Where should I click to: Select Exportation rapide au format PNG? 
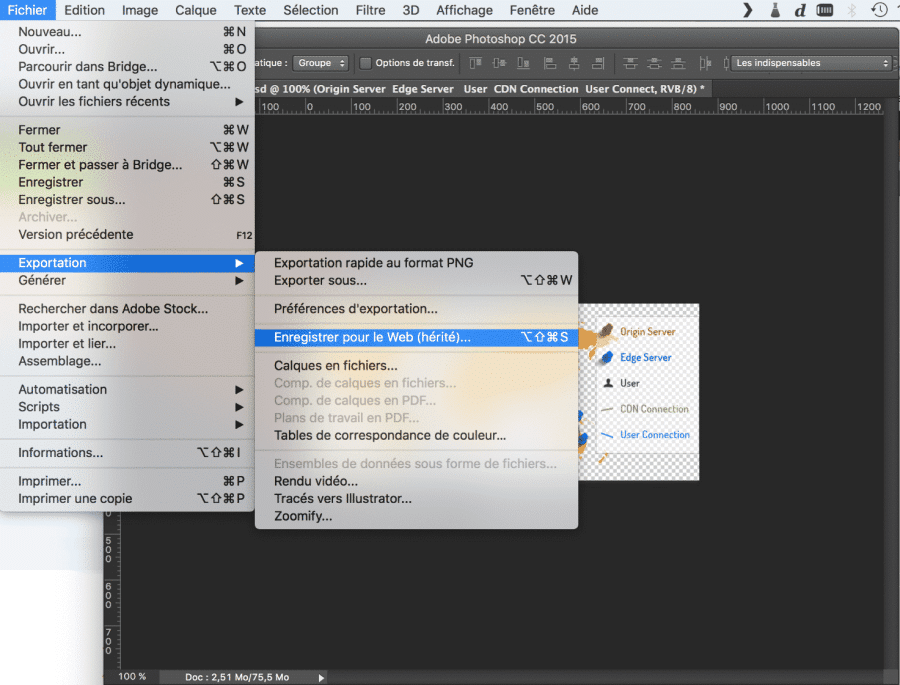point(373,263)
